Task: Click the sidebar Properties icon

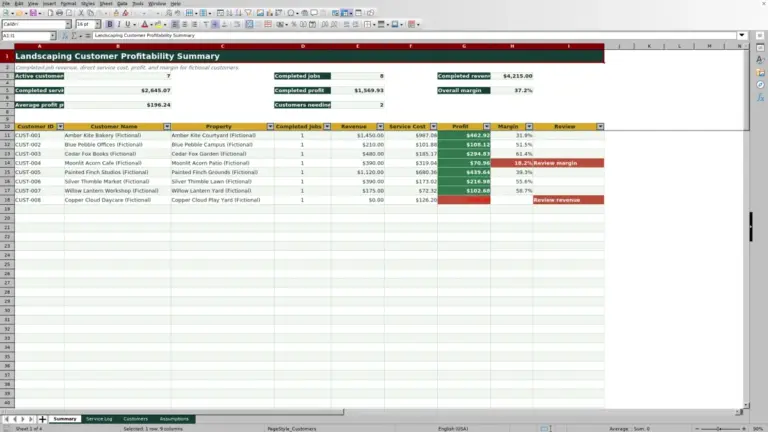Action: (760, 48)
